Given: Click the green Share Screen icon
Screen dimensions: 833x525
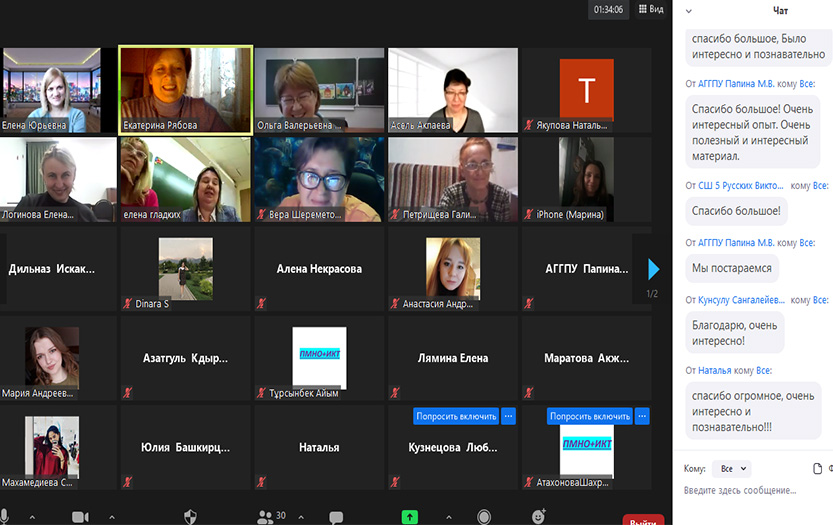Looking at the screenshot, I should [x=410, y=517].
